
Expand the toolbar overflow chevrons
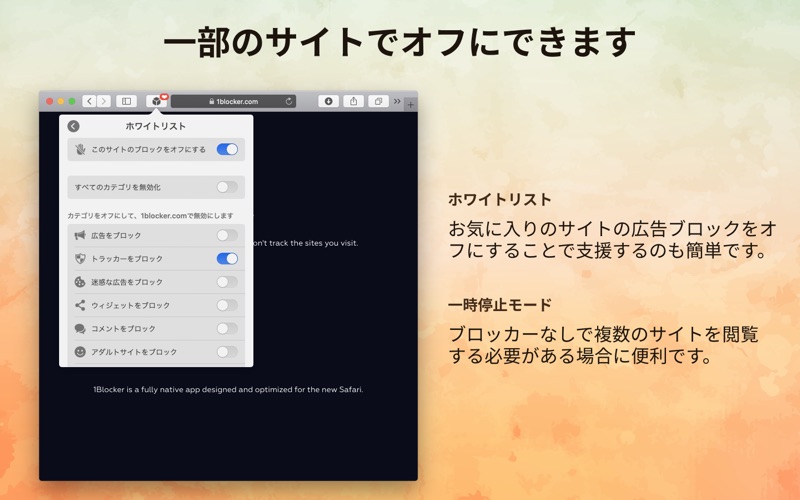pos(397,101)
